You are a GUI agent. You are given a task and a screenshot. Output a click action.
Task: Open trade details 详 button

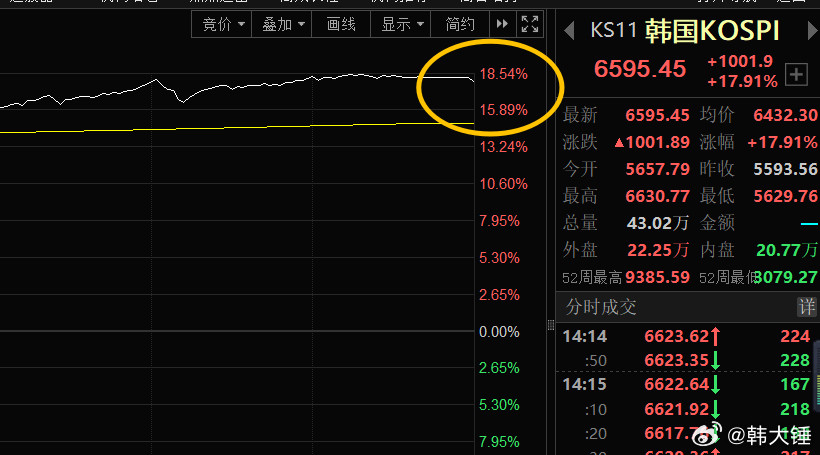pyautogui.click(x=806, y=307)
